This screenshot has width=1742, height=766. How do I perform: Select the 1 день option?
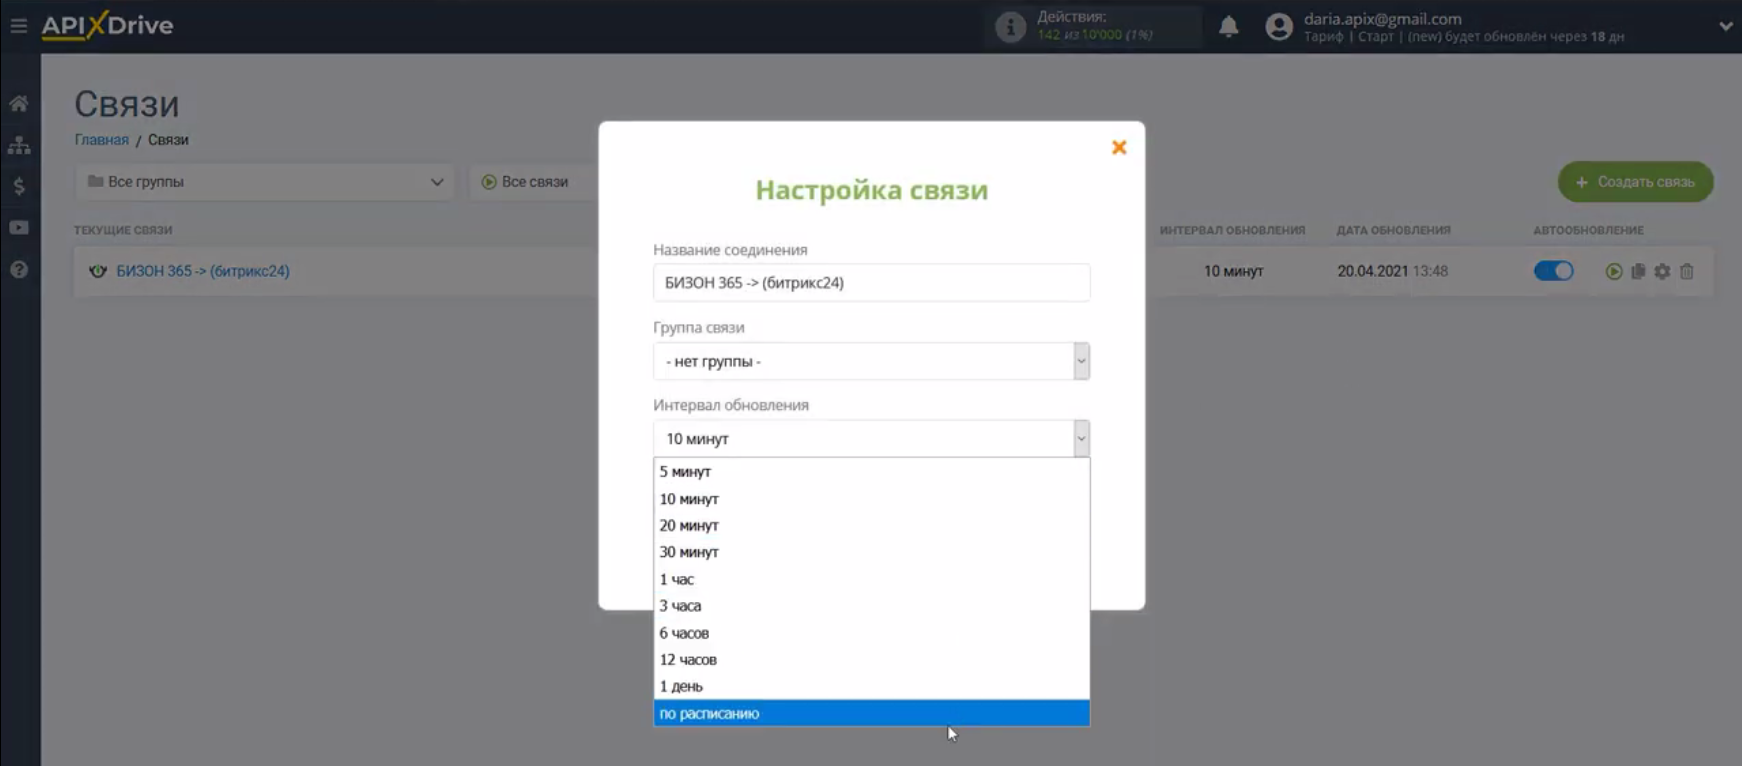click(871, 686)
